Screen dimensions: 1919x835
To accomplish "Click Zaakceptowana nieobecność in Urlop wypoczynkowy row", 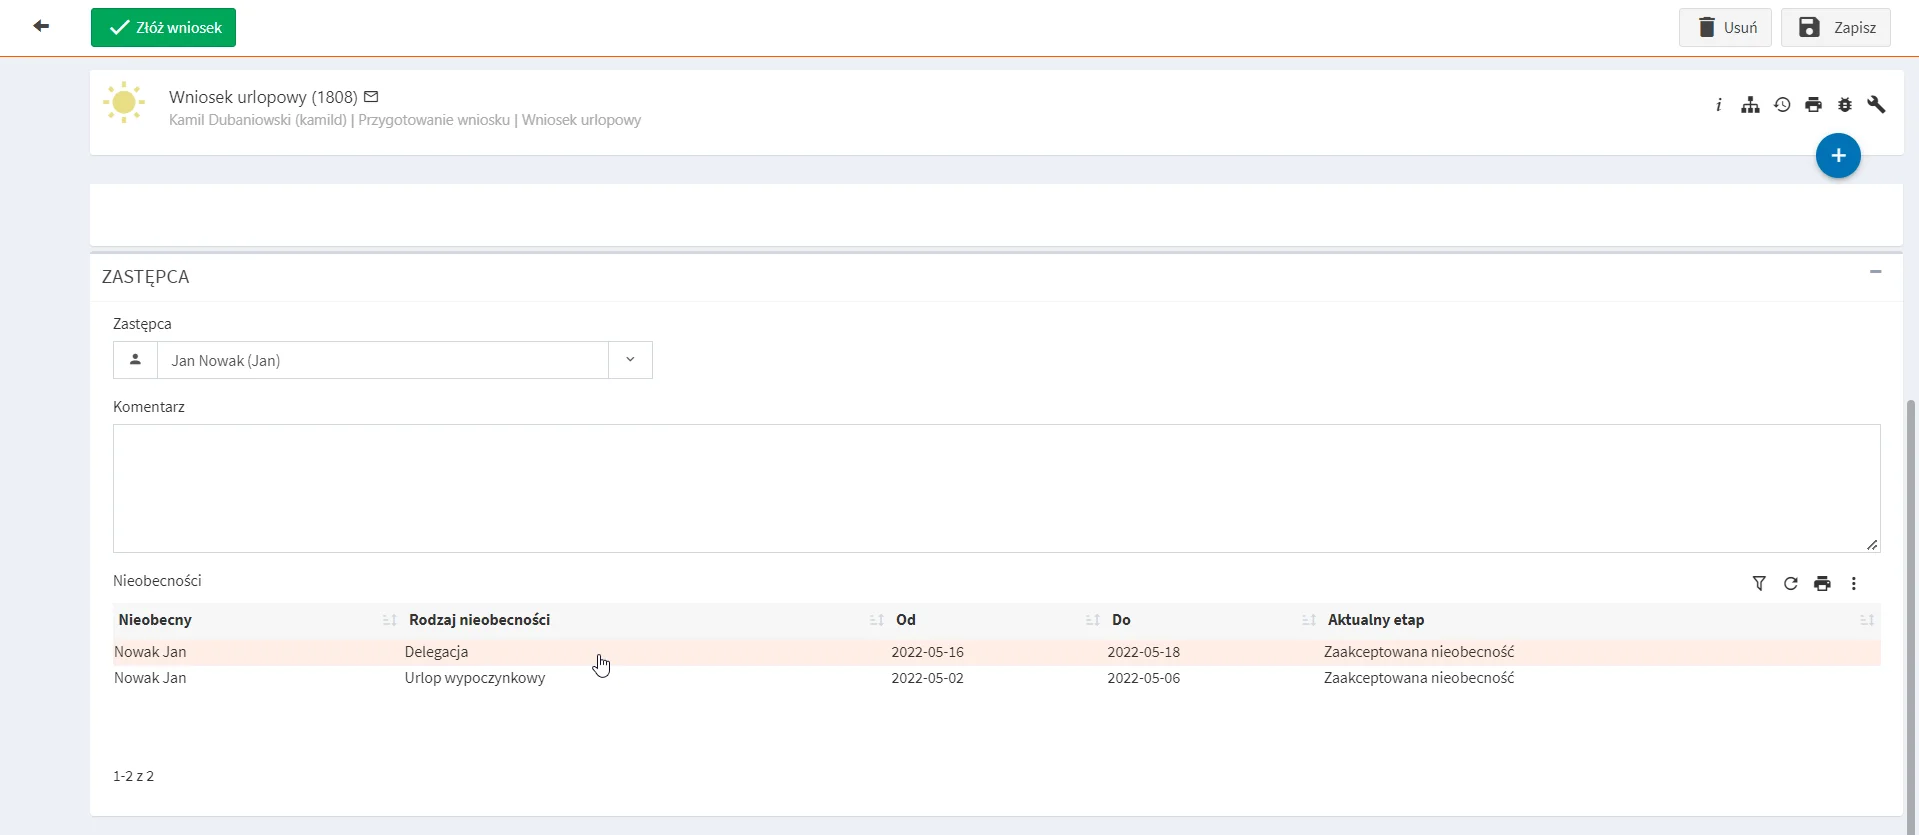I will [1419, 678].
